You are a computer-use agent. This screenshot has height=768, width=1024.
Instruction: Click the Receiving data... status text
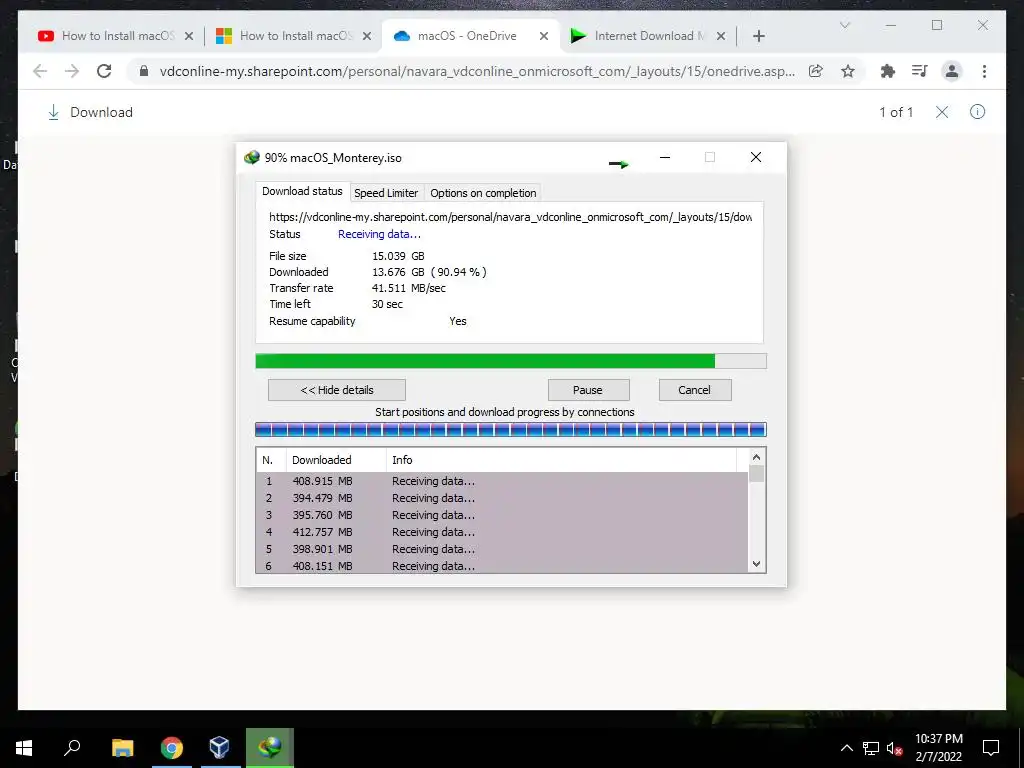(379, 234)
